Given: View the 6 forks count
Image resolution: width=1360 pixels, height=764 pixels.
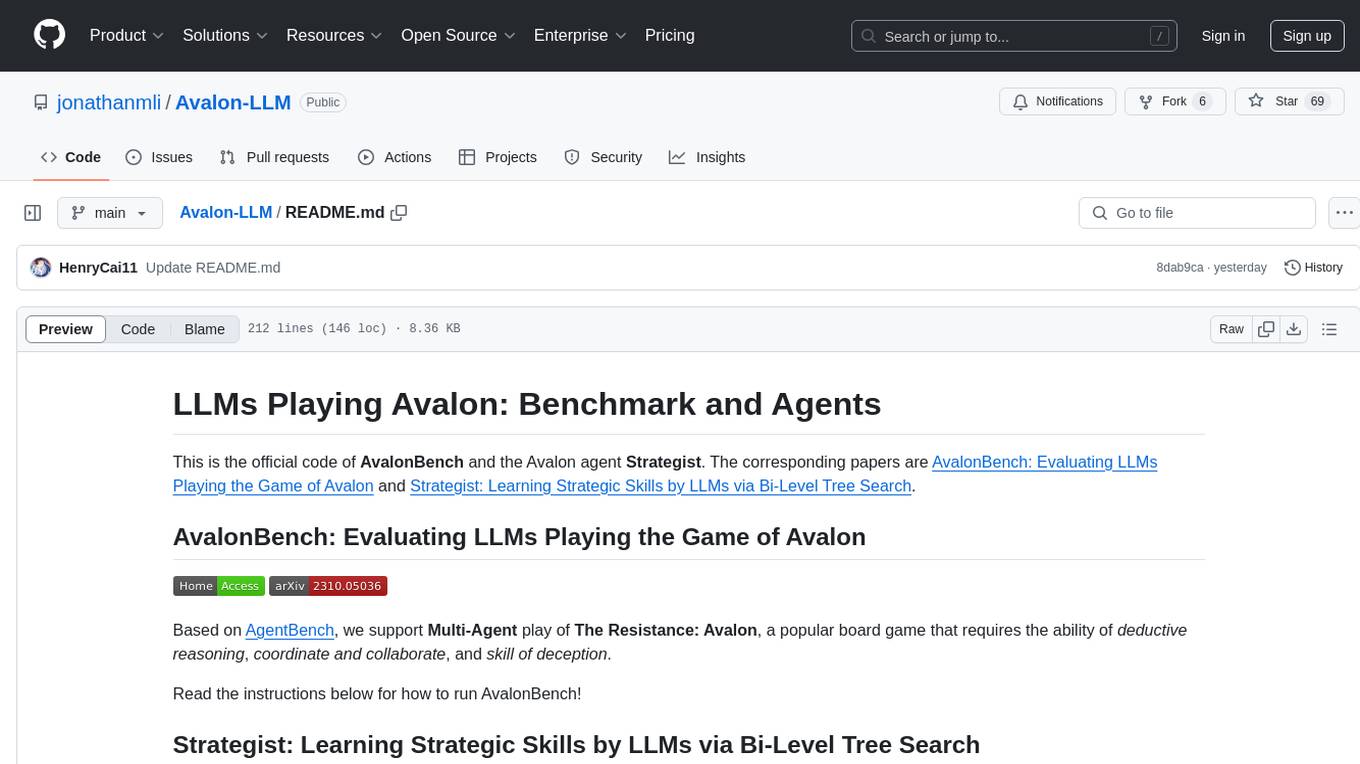Looking at the screenshot, I should point(1202,101).
